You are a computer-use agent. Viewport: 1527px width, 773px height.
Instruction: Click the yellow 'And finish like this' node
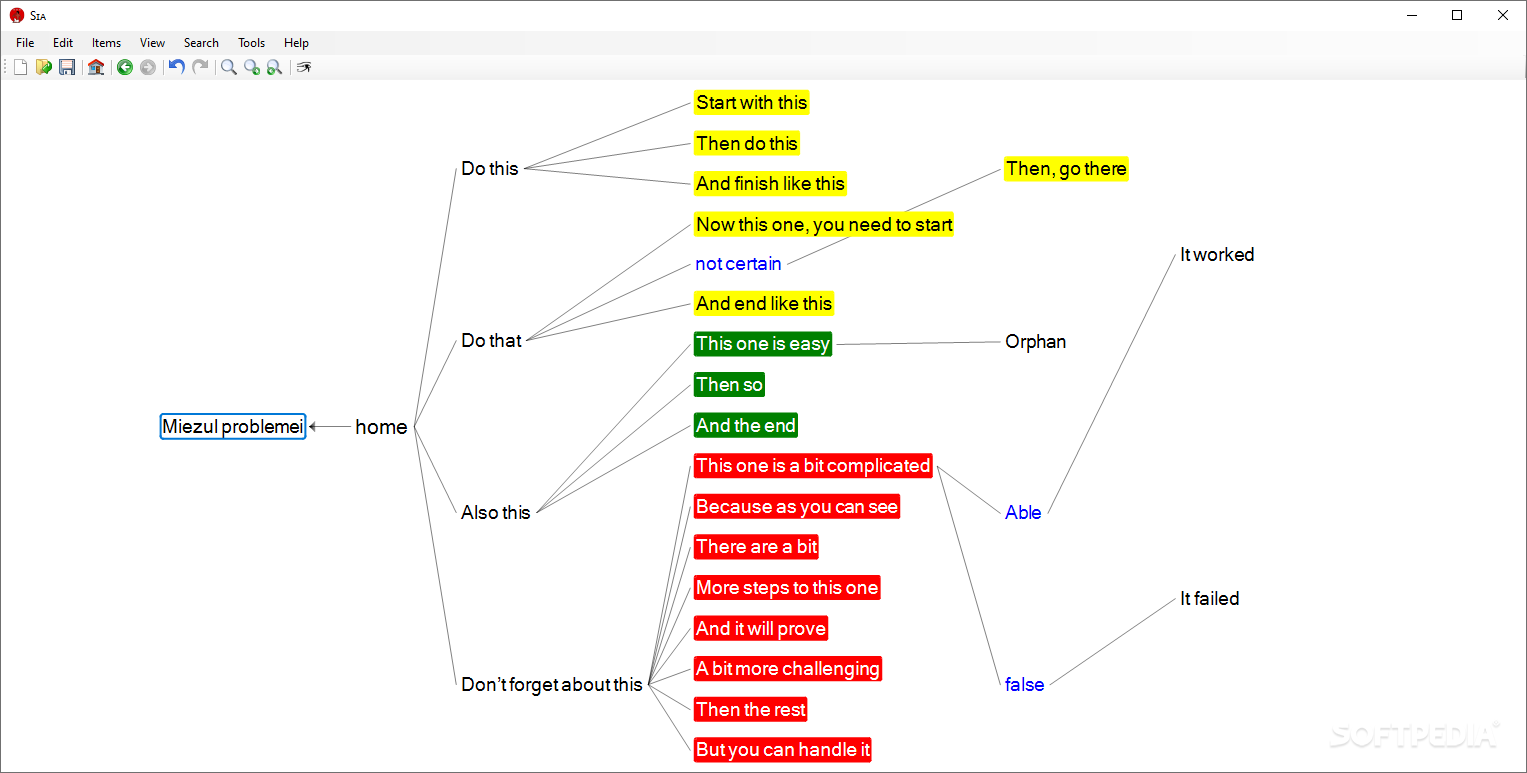pos(770,184)
